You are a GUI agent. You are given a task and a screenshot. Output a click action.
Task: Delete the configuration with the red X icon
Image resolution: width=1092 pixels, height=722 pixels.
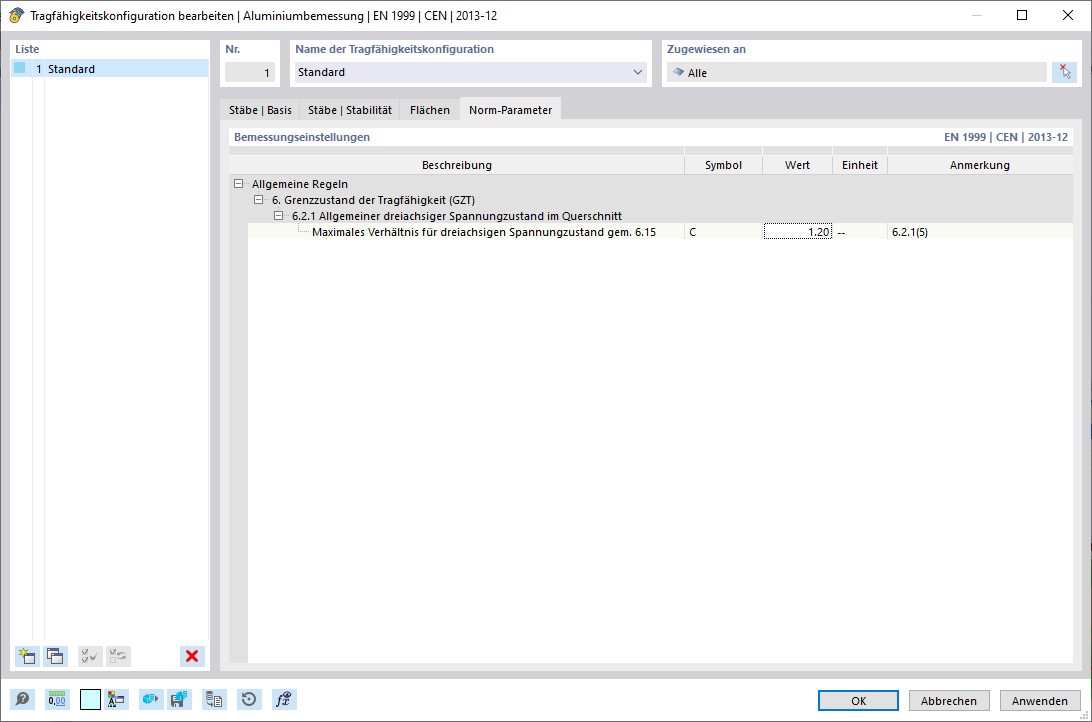191,656
